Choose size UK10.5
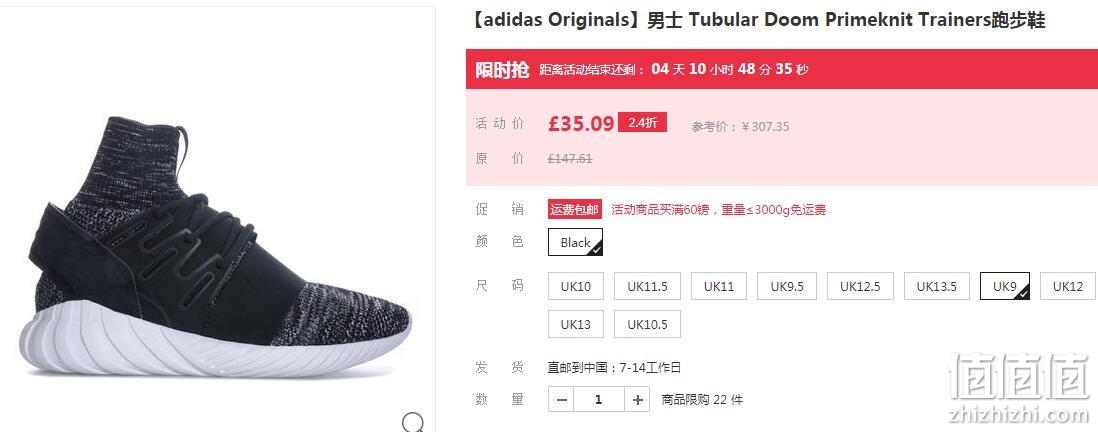The width and height of the screenshot is (1098, 432). point(647,324)
